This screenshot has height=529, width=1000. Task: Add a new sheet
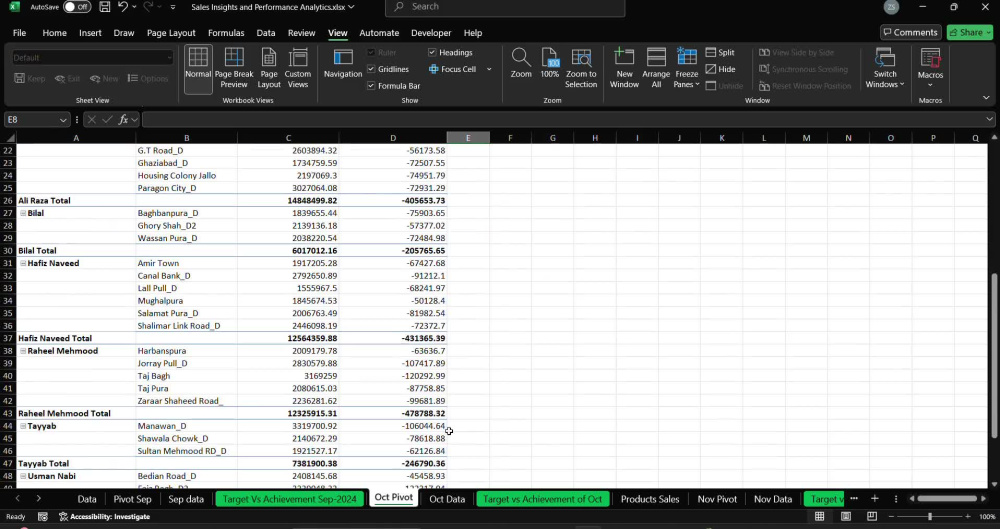(874, 498)
